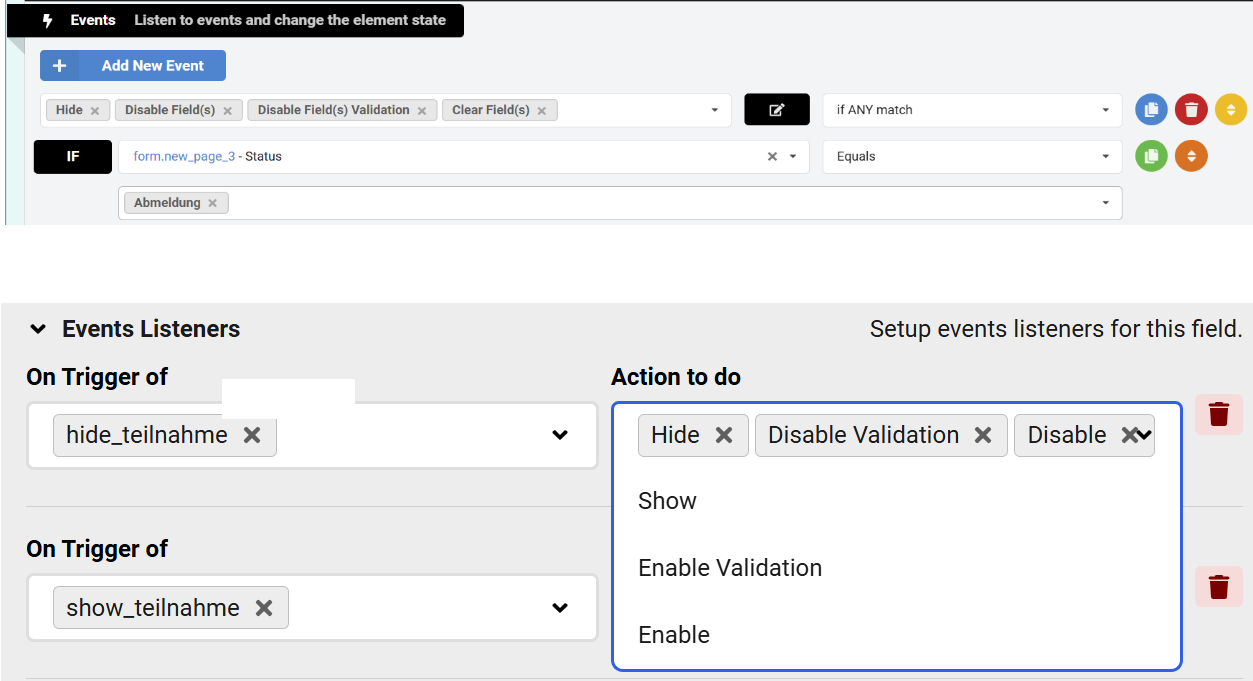Delete the show_teilnahme listener row
Image resolution: width=1253 pixels, height=681 pixels.
click(1218, 587)
